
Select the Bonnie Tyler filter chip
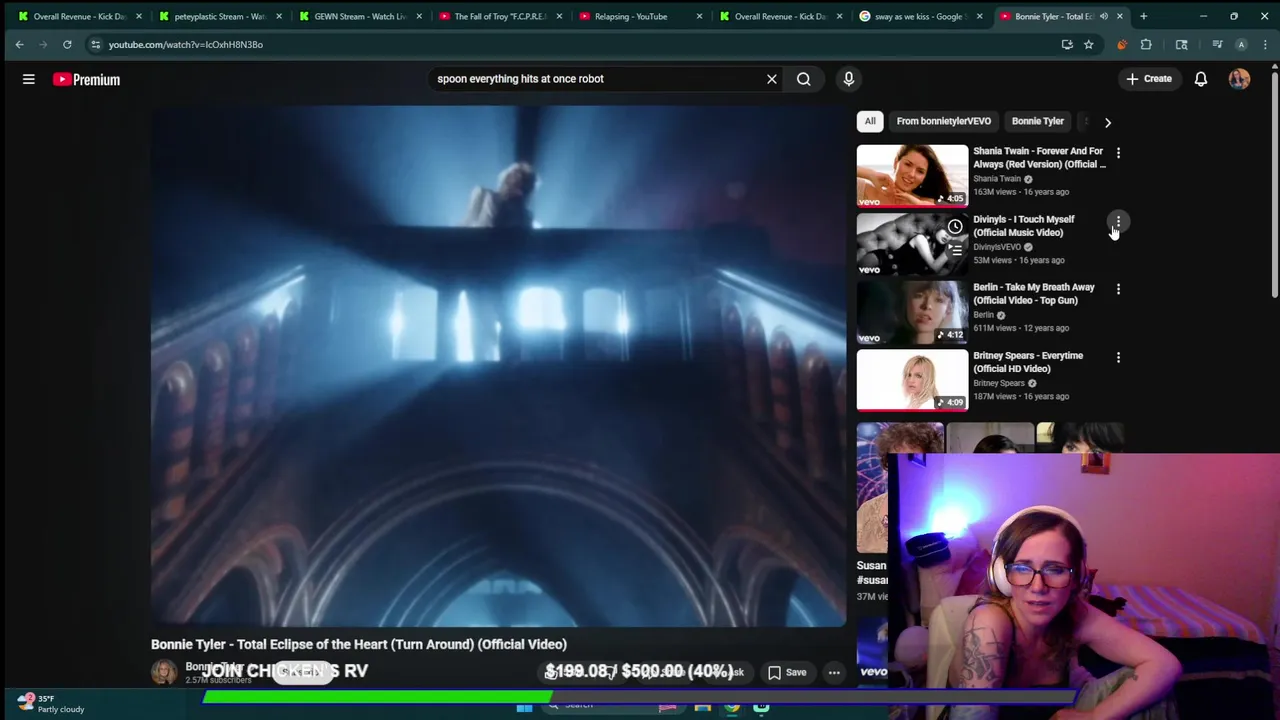point(1038,121)
